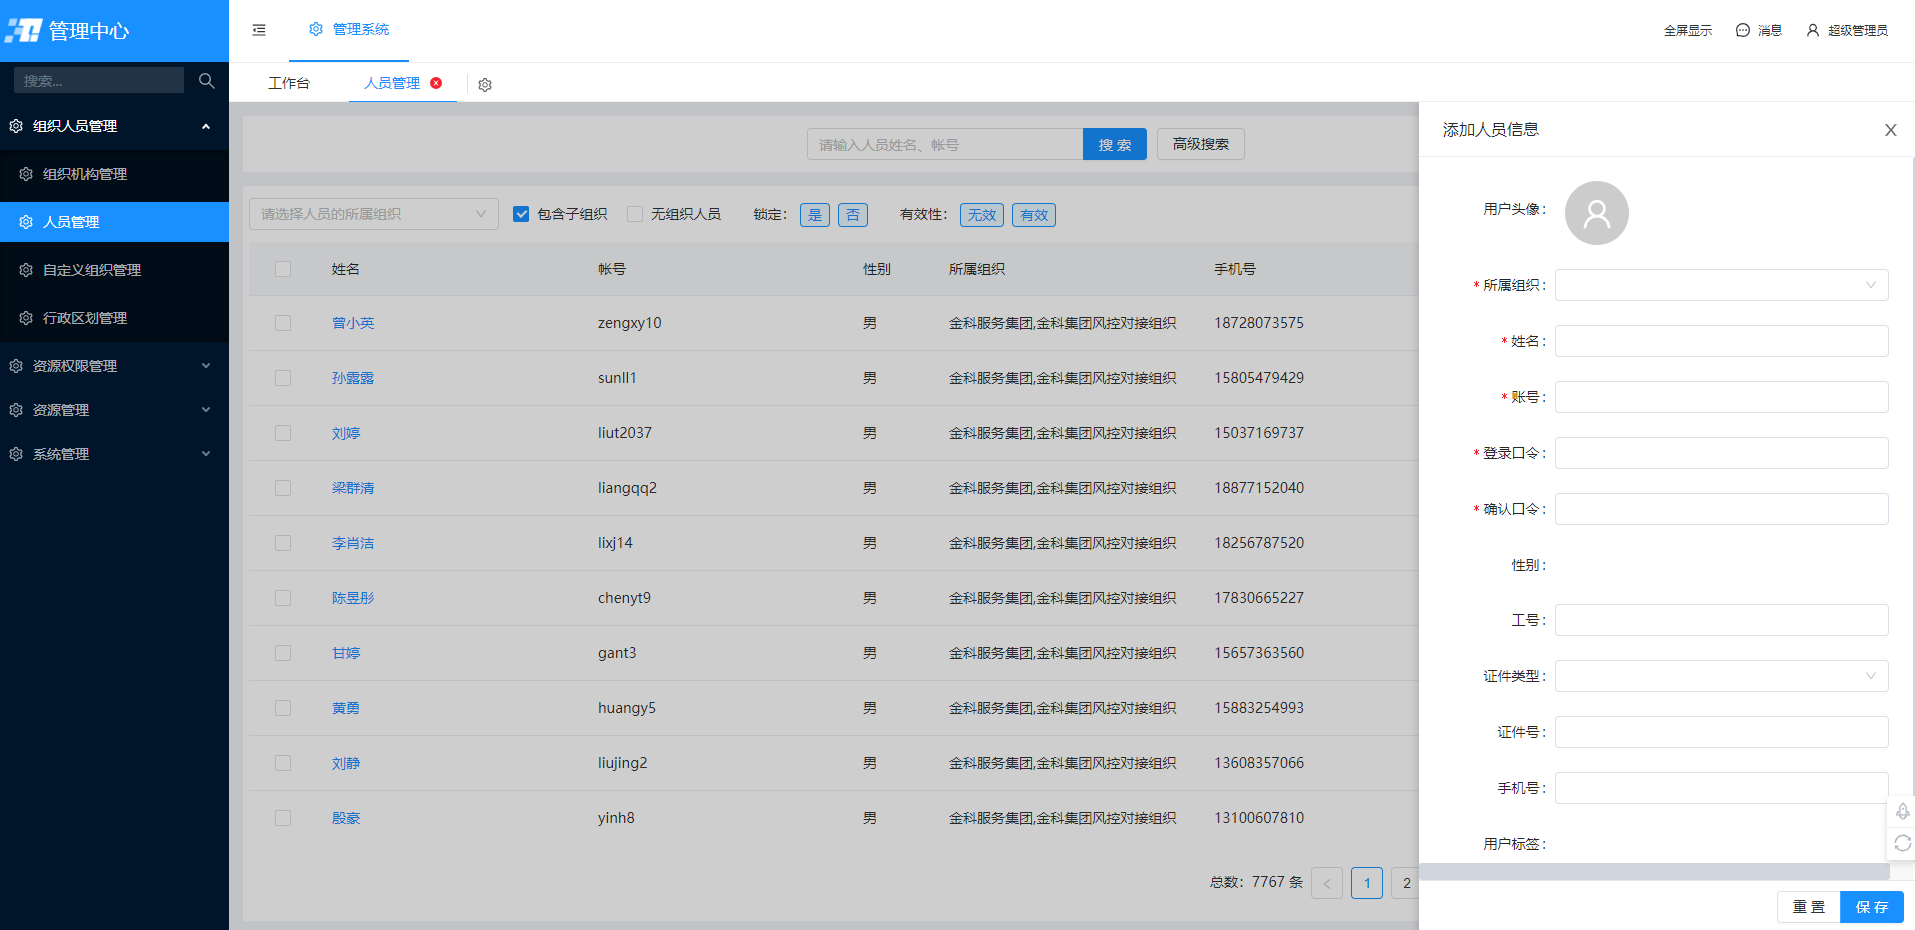The width and height of the screenshot is (1915, 930).
Task: Expand 资源权限管理 menu group
Action: point(114,366)
